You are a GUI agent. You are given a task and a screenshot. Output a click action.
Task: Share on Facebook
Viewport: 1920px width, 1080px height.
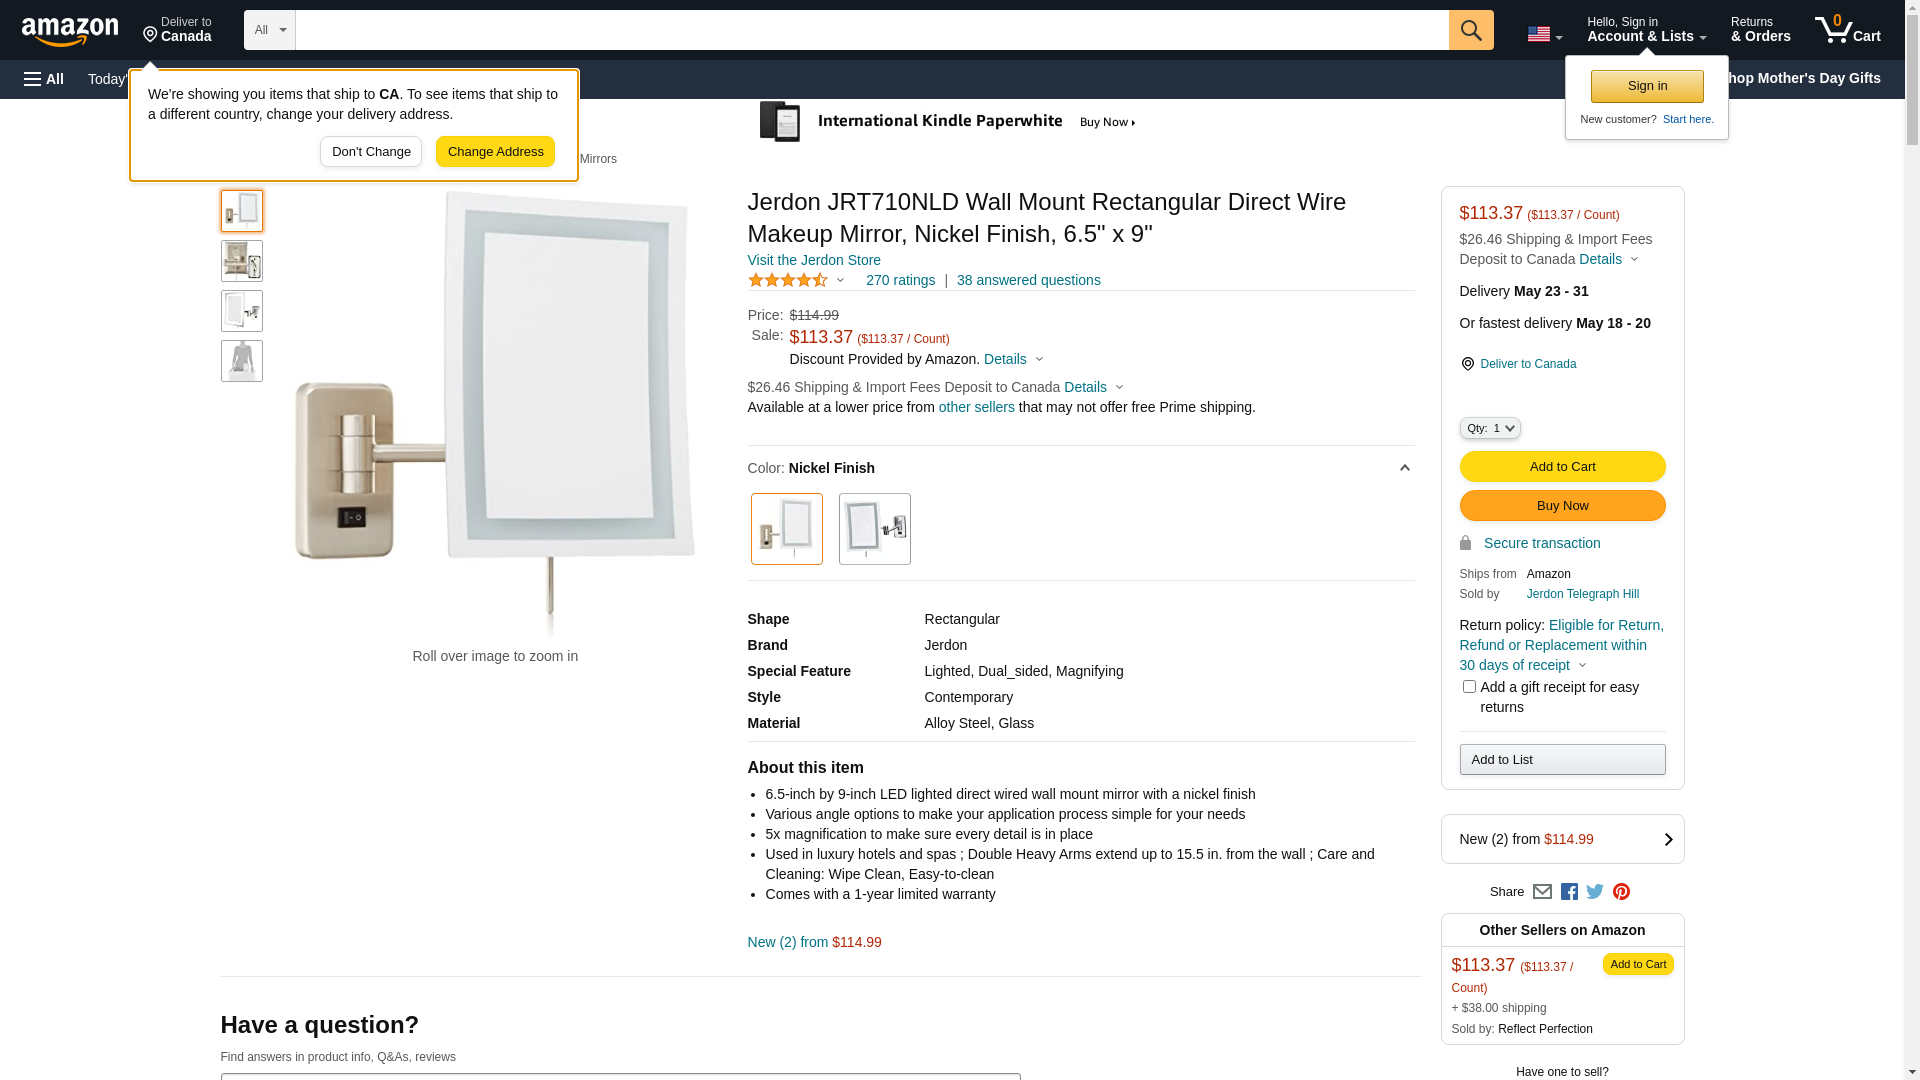tap(1569, 891)
